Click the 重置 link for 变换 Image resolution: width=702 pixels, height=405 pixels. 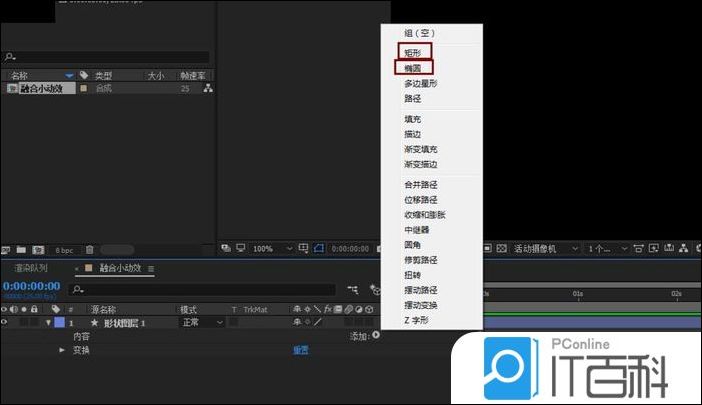click(301, 350)
